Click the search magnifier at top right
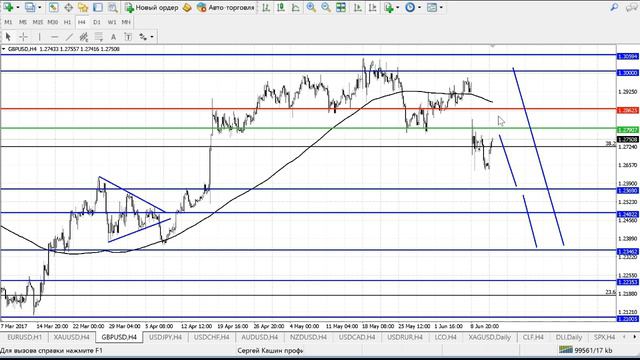Viewport: 640px width, 360px height. tap(614, 7)
